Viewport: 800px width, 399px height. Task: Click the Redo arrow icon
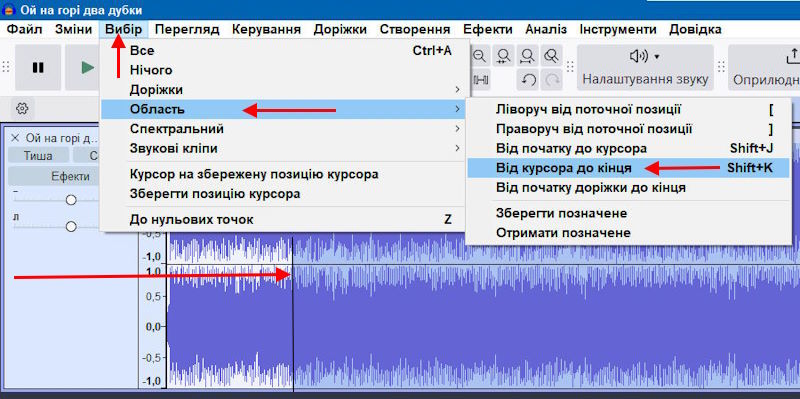pos(552,80)
